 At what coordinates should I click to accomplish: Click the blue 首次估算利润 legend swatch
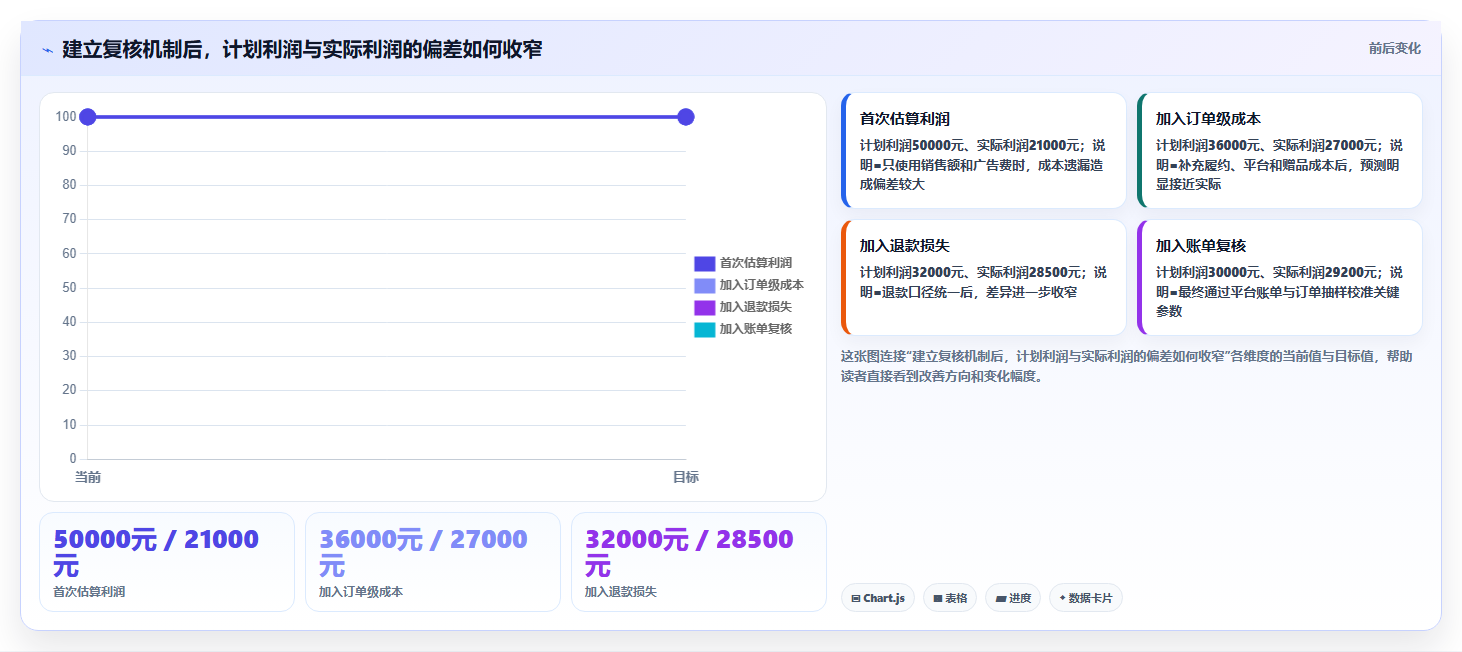pos(705,263)
